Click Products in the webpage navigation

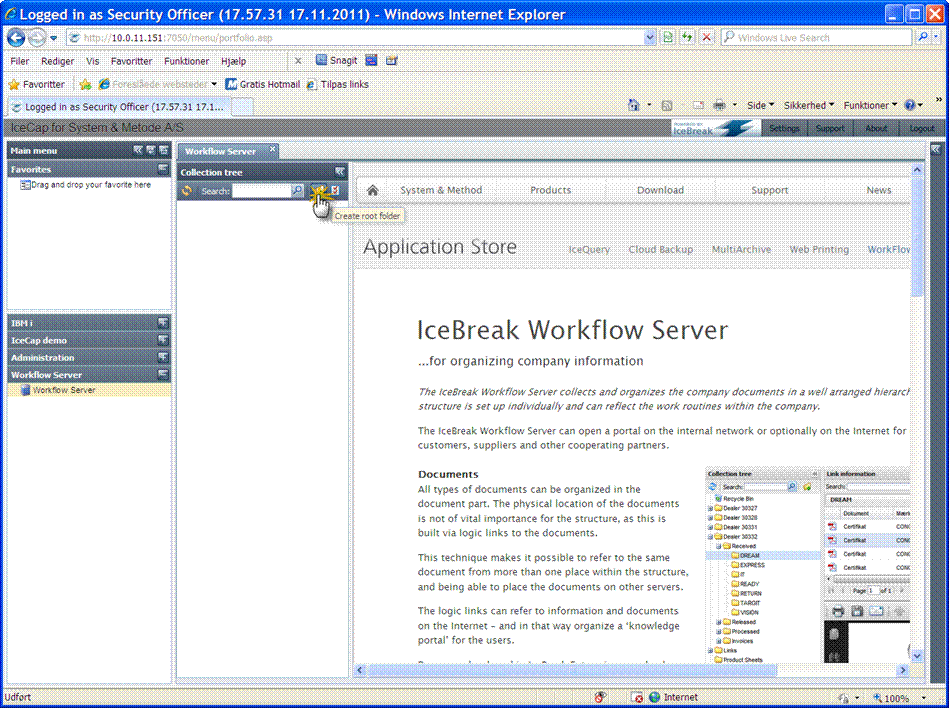point(550,190)
